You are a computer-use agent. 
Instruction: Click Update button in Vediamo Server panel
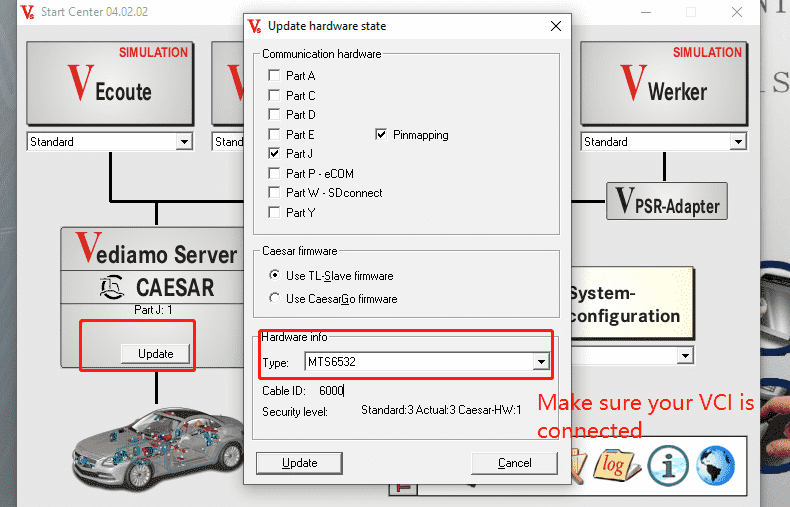click(x=155, y=354)
